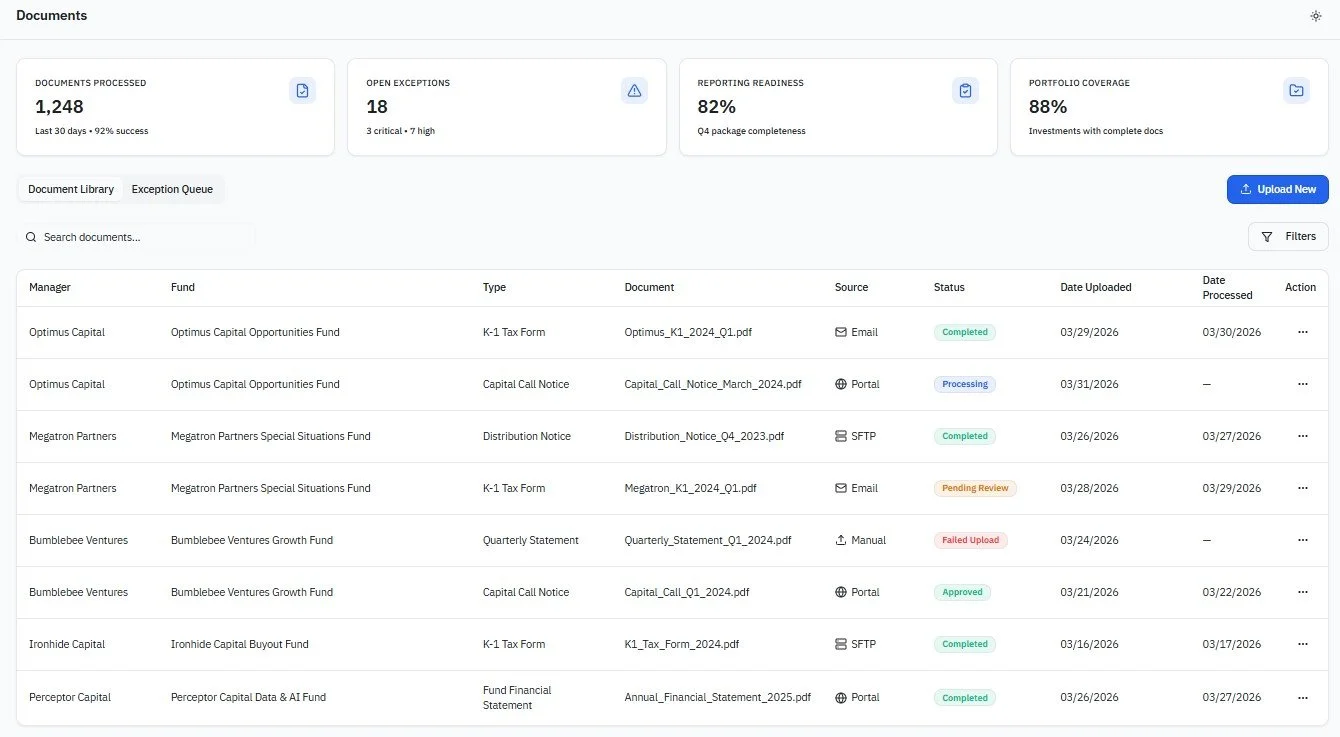Open action menu for Optimus_K1_2024_Q1.pdf
The image size is (1340, 737).
1302,332
